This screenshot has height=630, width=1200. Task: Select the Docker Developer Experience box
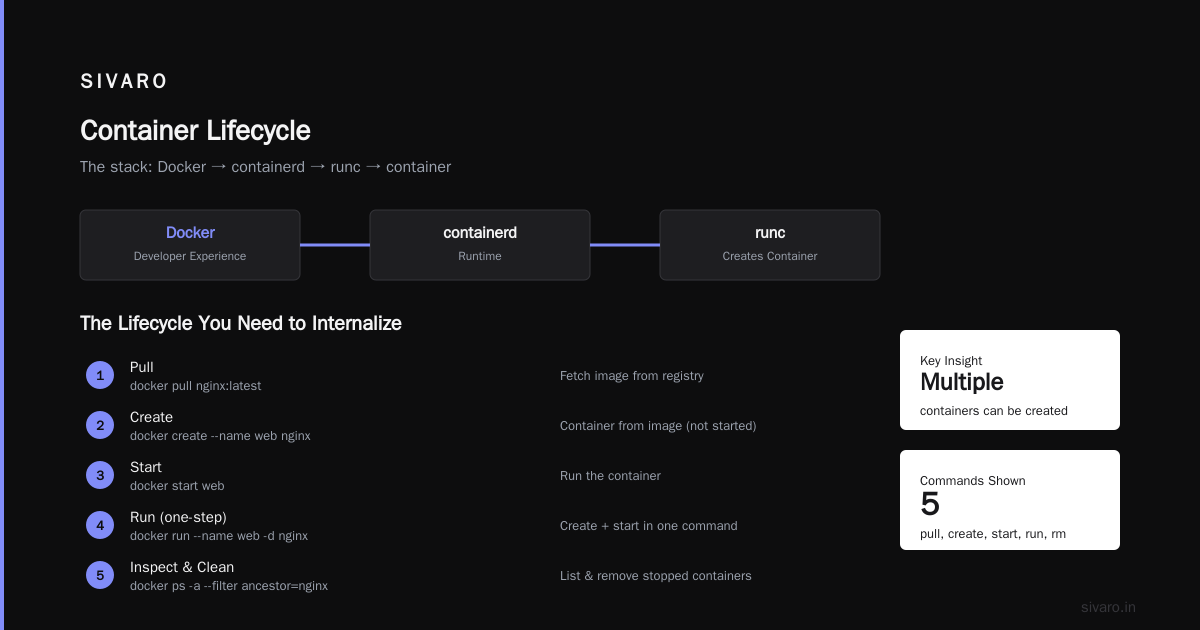click(190, 244)
